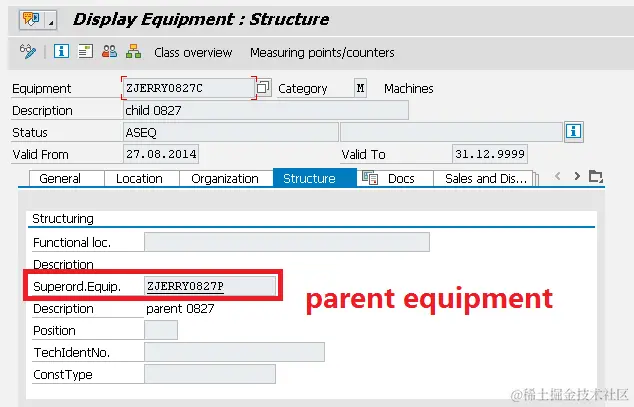The image size is (634, 407).
Task: Click the Position field
Action: 161,330
